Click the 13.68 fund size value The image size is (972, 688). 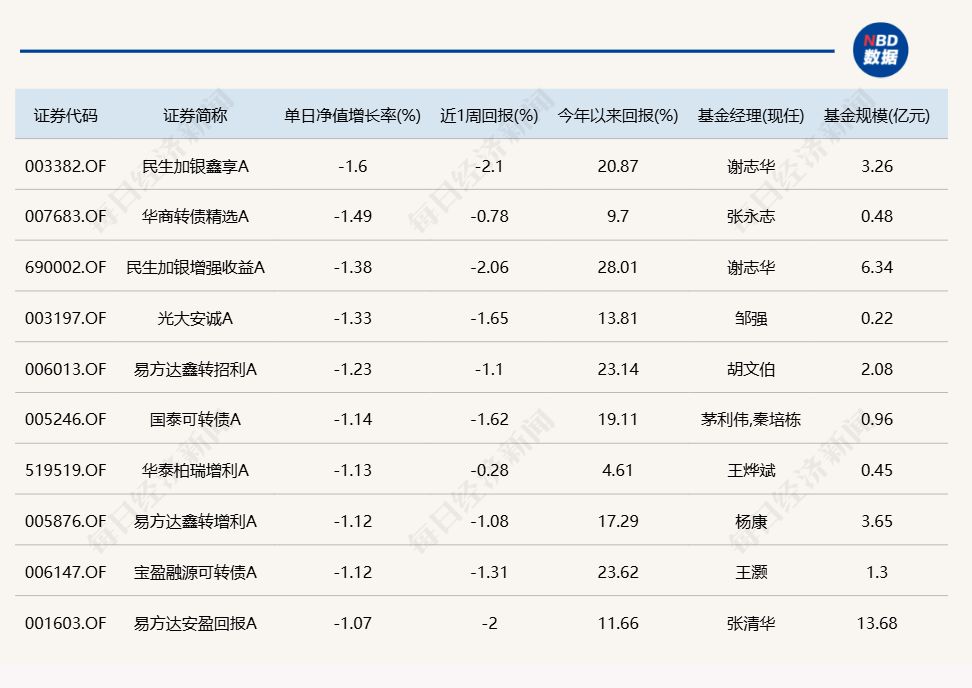876,623
